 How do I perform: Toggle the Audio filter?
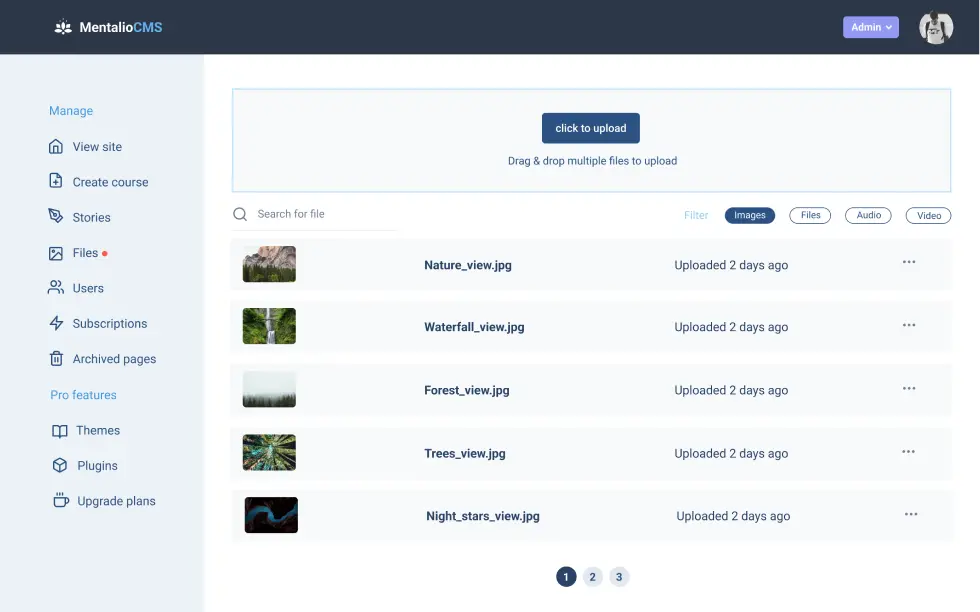point(867,215)
